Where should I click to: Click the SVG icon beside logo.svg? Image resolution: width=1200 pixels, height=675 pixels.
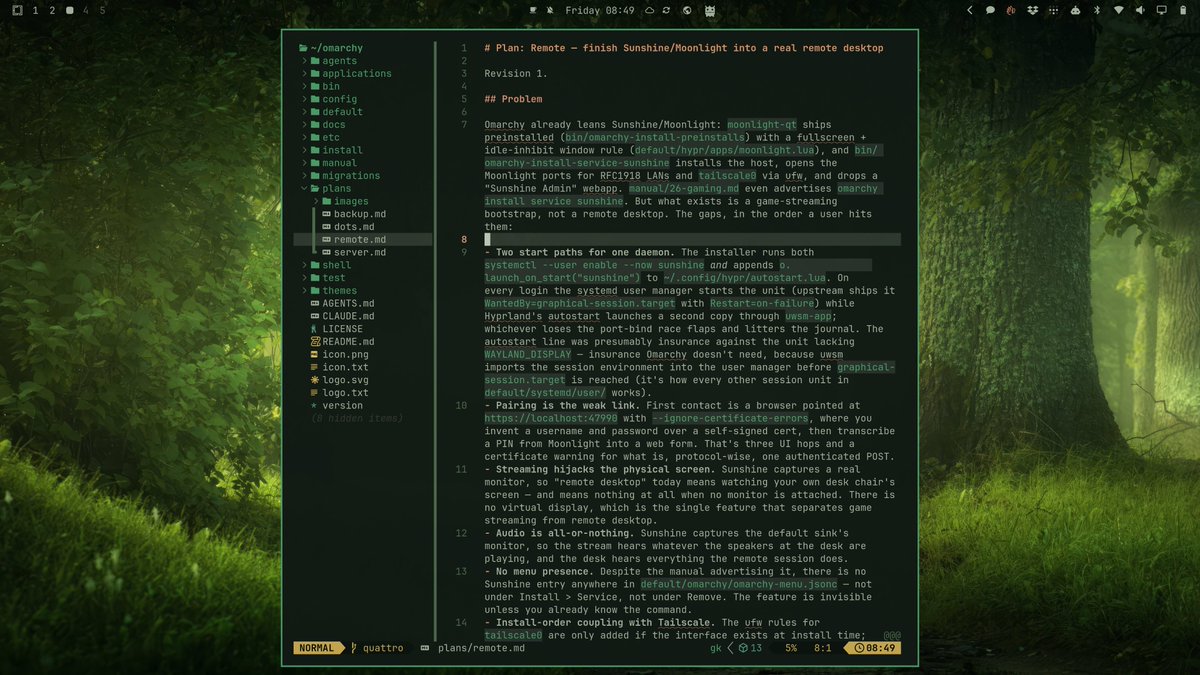(314, 380)
